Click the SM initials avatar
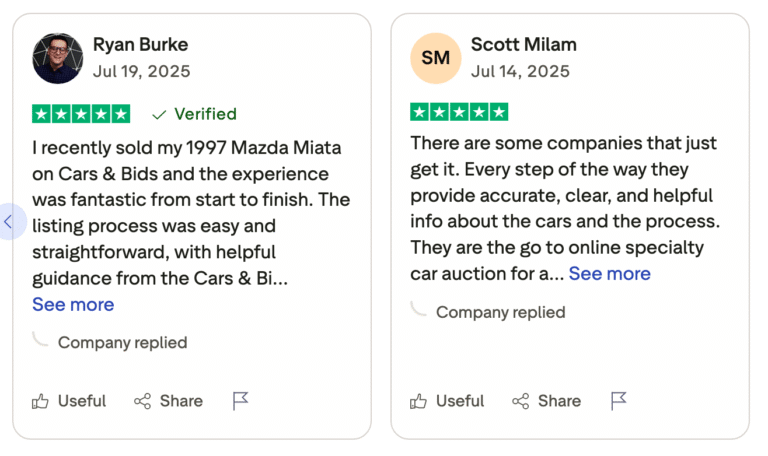This screenshot has width=768, height=456. point(435,58)
